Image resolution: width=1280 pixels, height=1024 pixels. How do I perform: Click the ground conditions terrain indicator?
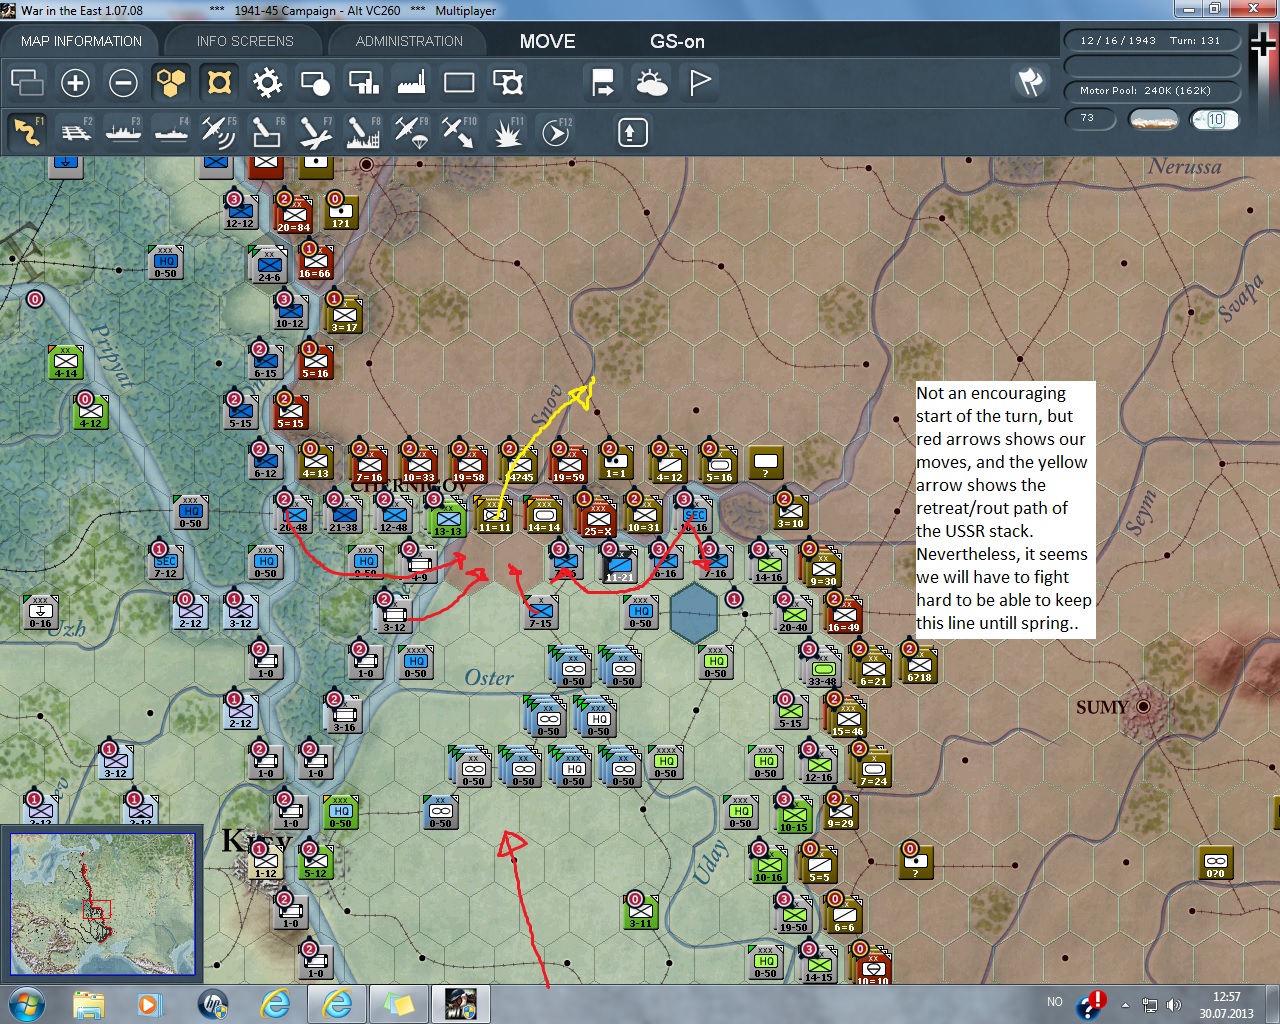tap(1153, 120)
